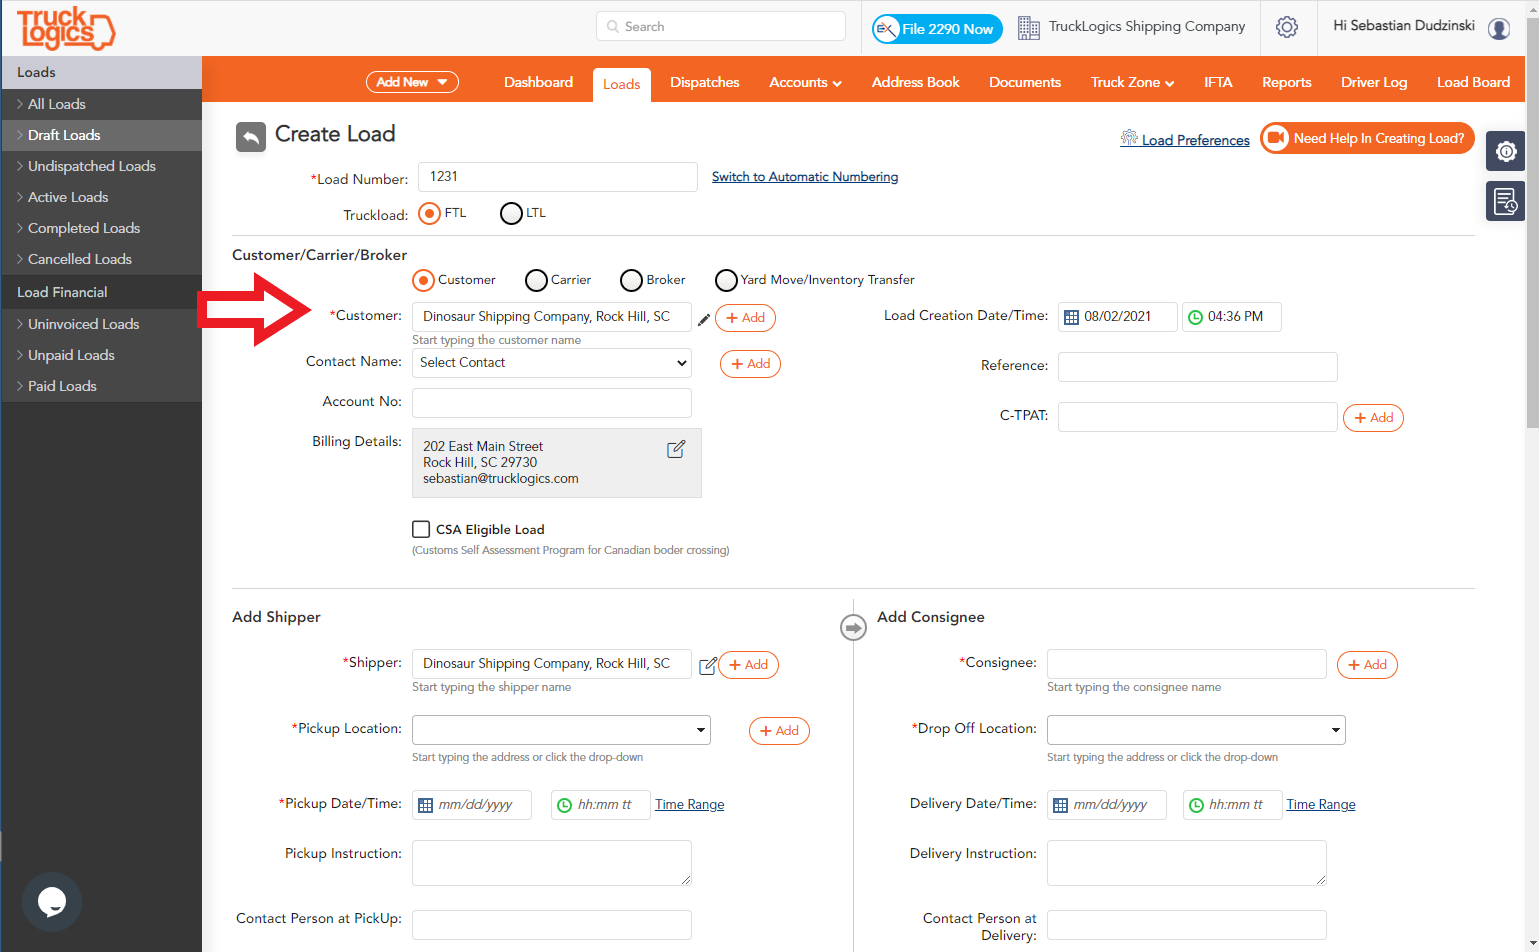Viewport: 1539px width, 952px height.
Task: Click the Add button next to C-TPAT
Action: pos(1373,418)
